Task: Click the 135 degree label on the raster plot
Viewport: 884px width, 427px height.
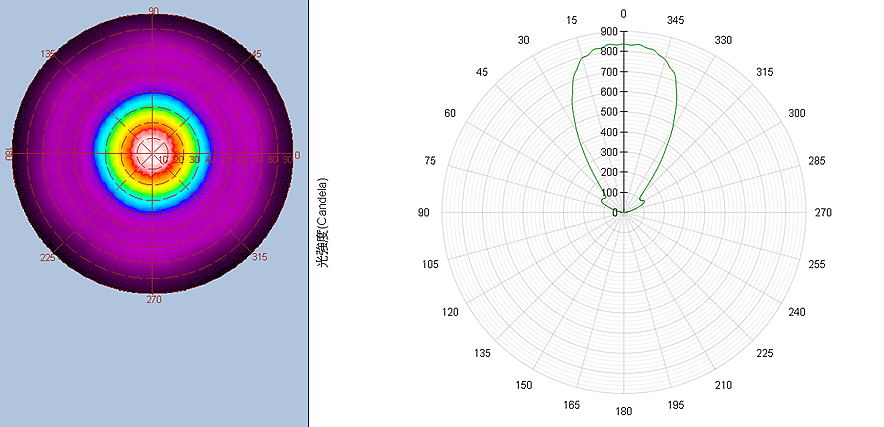Action: [49, 54]
